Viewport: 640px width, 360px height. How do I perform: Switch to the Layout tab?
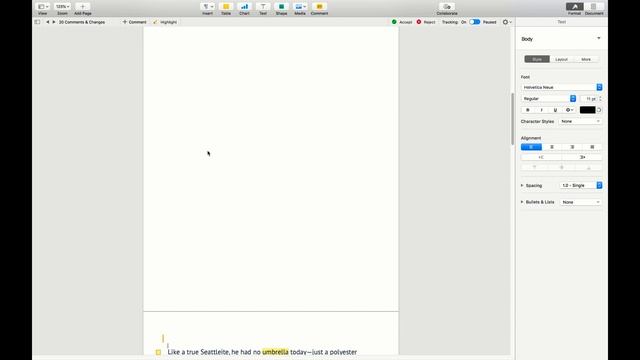(x=561, y=59)
